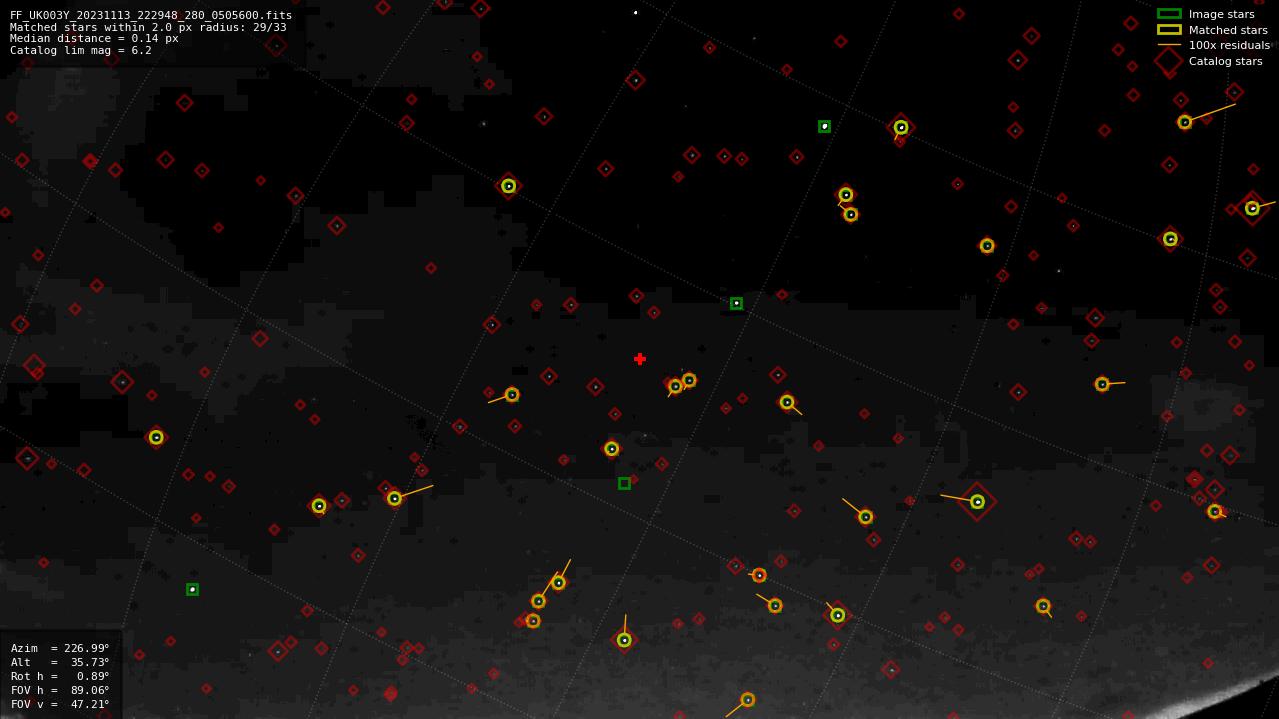Click the 'Rot h = 0.89°' readout

coord(60,676)
